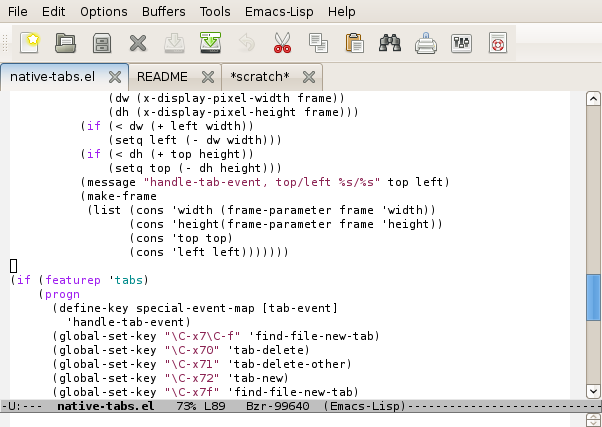602x427 pixels.
Task: Paste with the clipboard icon
Action: [354, 43]
